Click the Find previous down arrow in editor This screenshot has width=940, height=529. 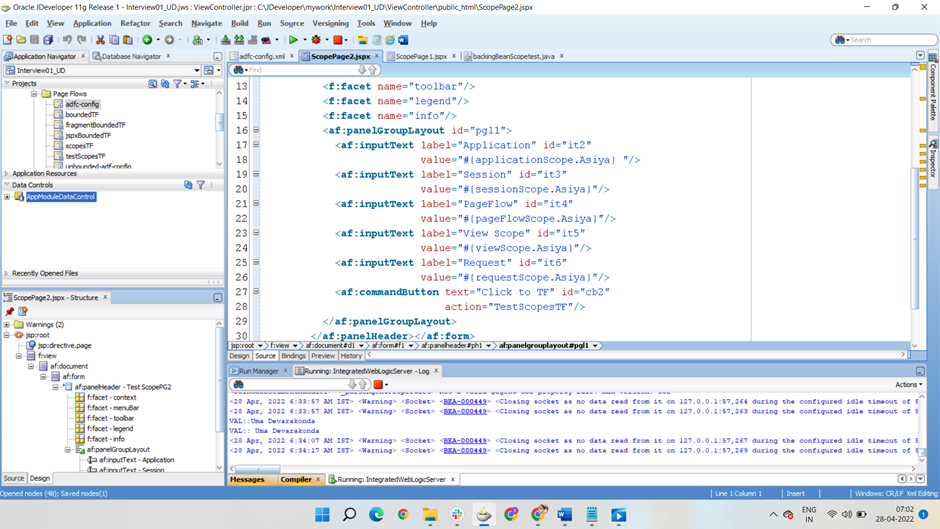click(361, 70)
